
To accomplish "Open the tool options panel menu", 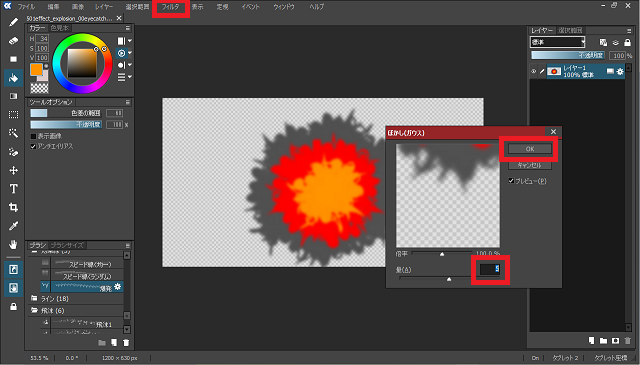I will [128, 102].
